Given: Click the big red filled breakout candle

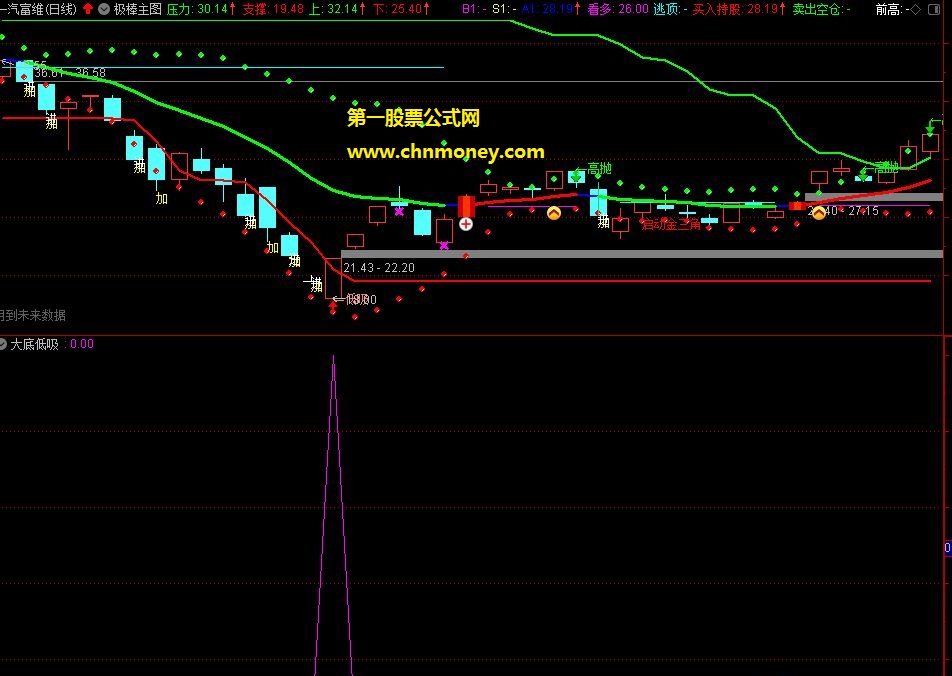Looking at the screenshot, I should [x=466, y=205].
